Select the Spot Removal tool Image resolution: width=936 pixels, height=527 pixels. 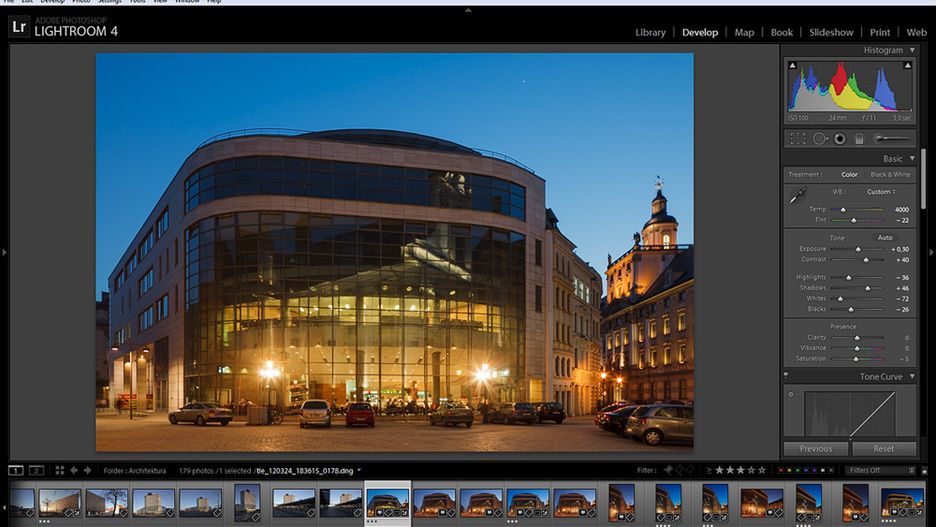(x=819, y=139)
